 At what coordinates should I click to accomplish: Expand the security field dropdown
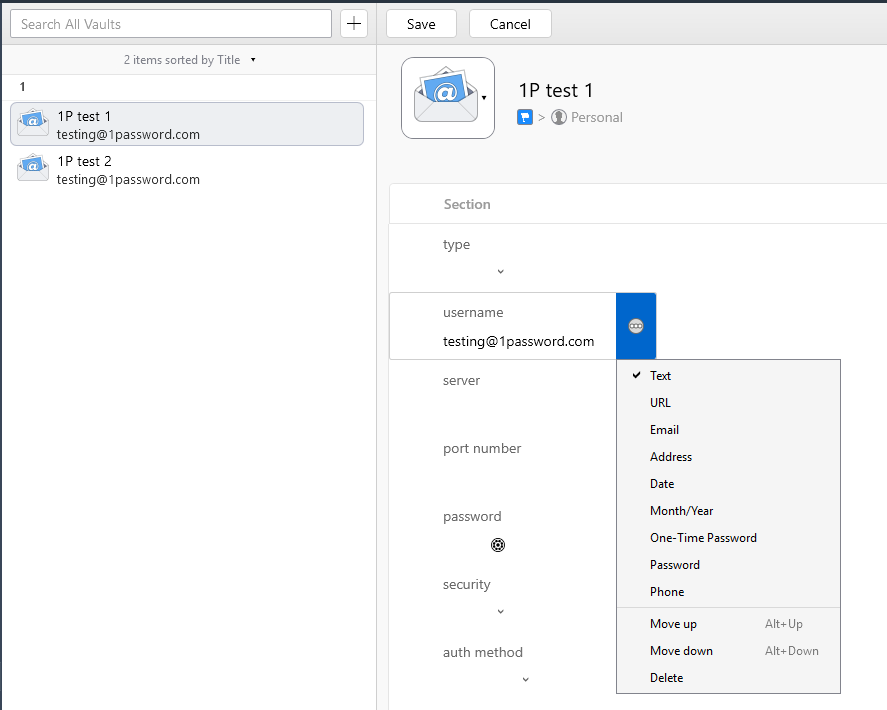(501, 612)
